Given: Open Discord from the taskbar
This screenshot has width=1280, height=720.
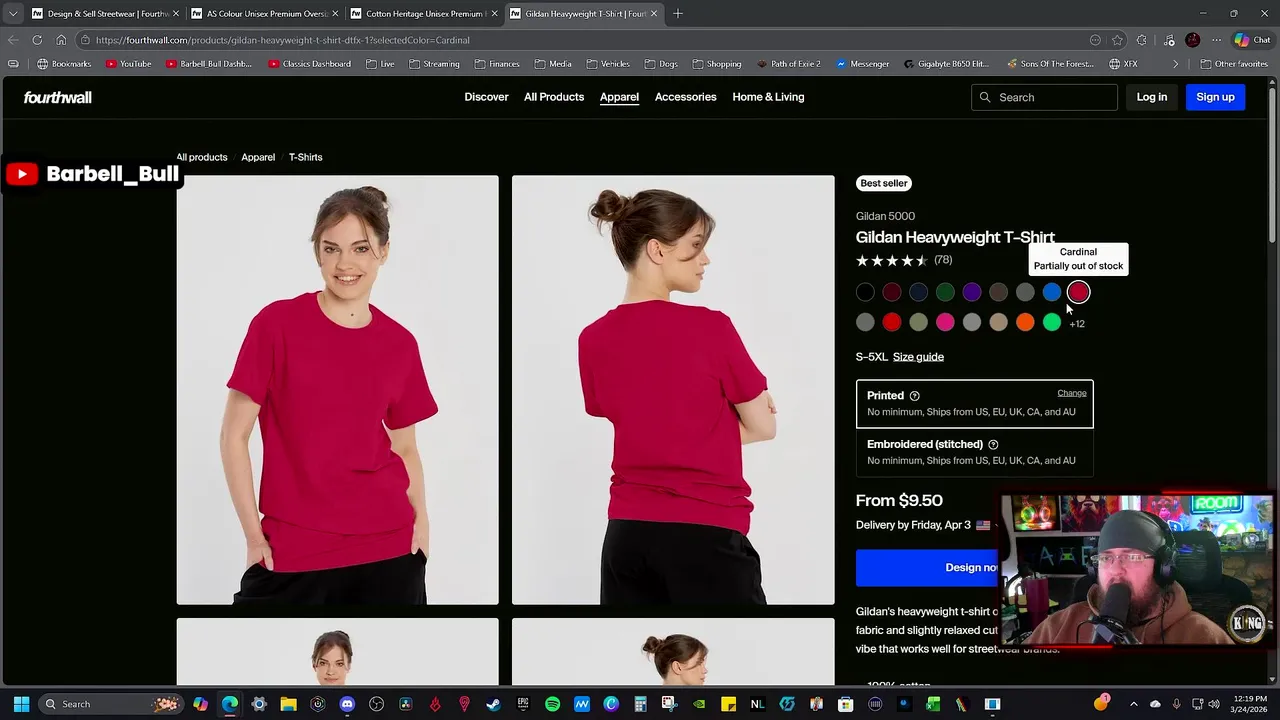Looking at the screenshot, I should pyautogui.click(x=347, y=704).
